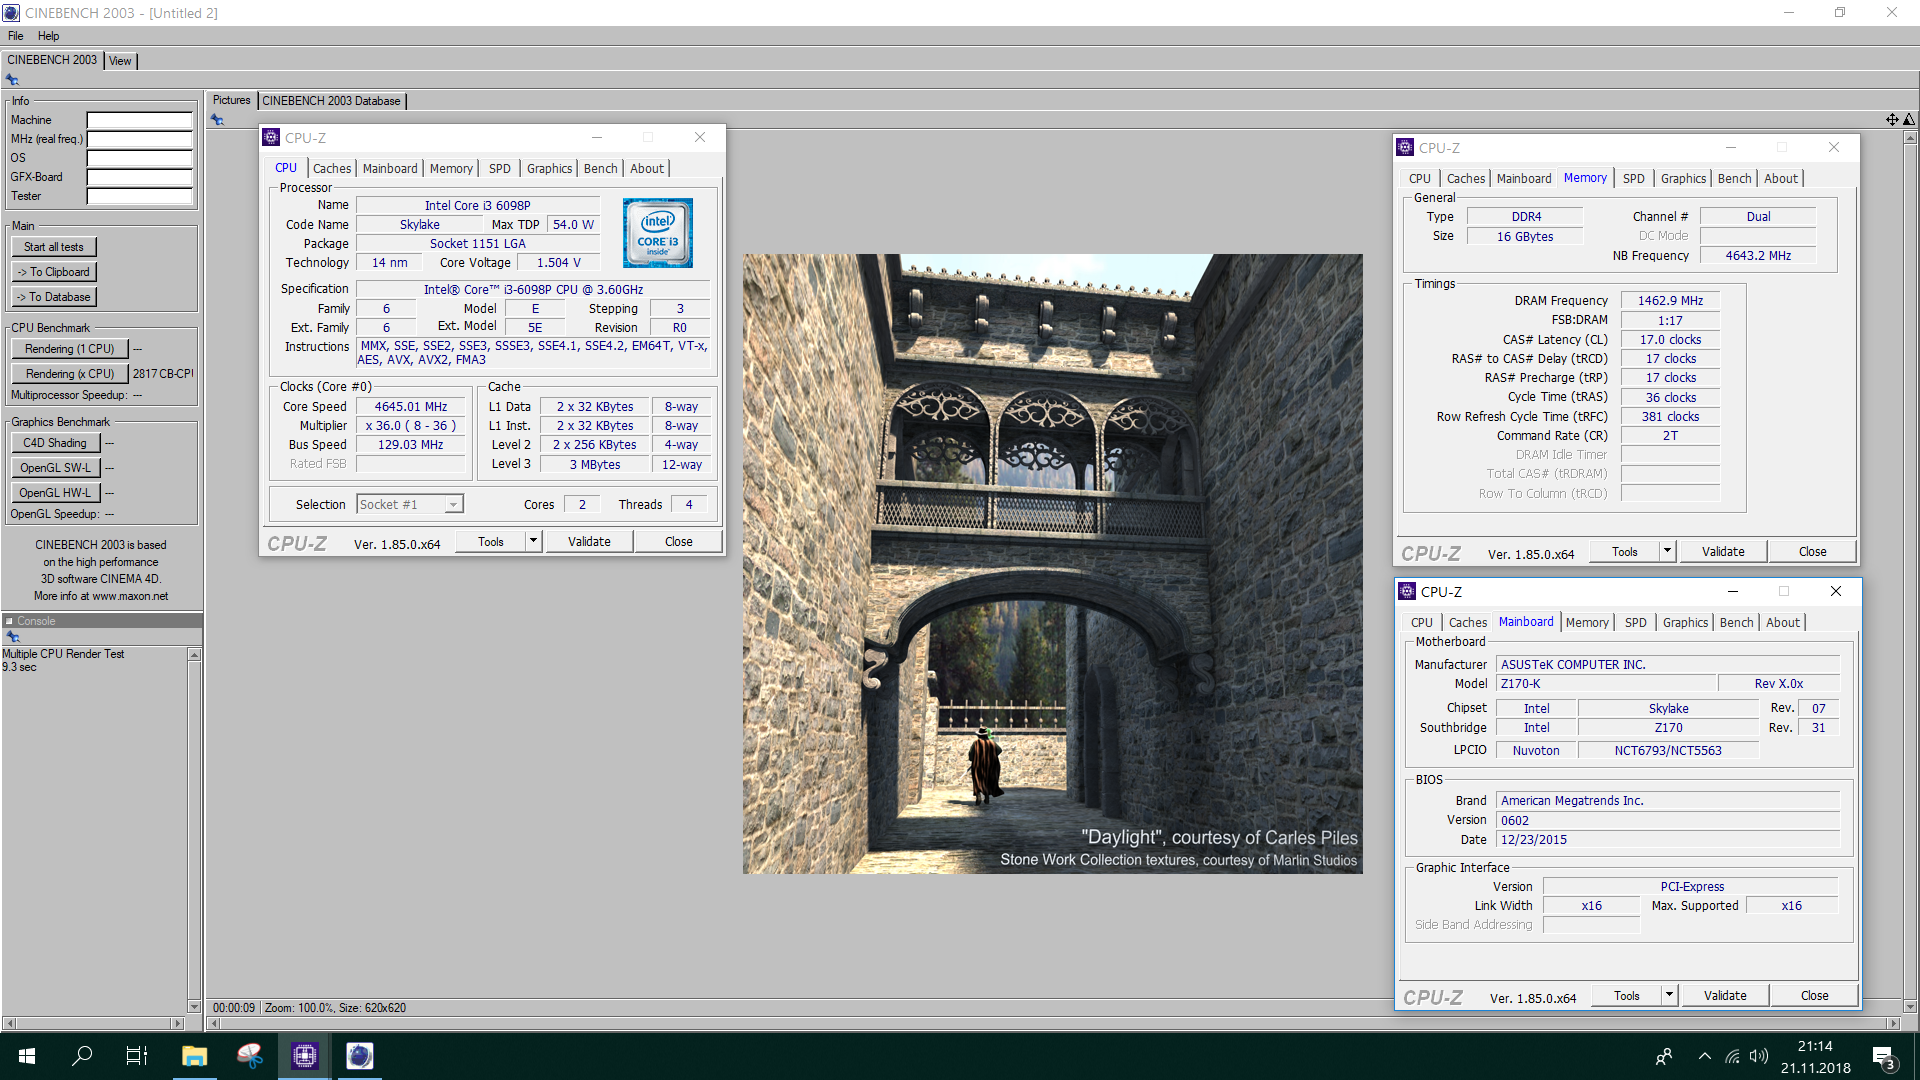Click the paint app icon on the taskbar
The image size is (1920, 1080).
[x=249, y=1056]
